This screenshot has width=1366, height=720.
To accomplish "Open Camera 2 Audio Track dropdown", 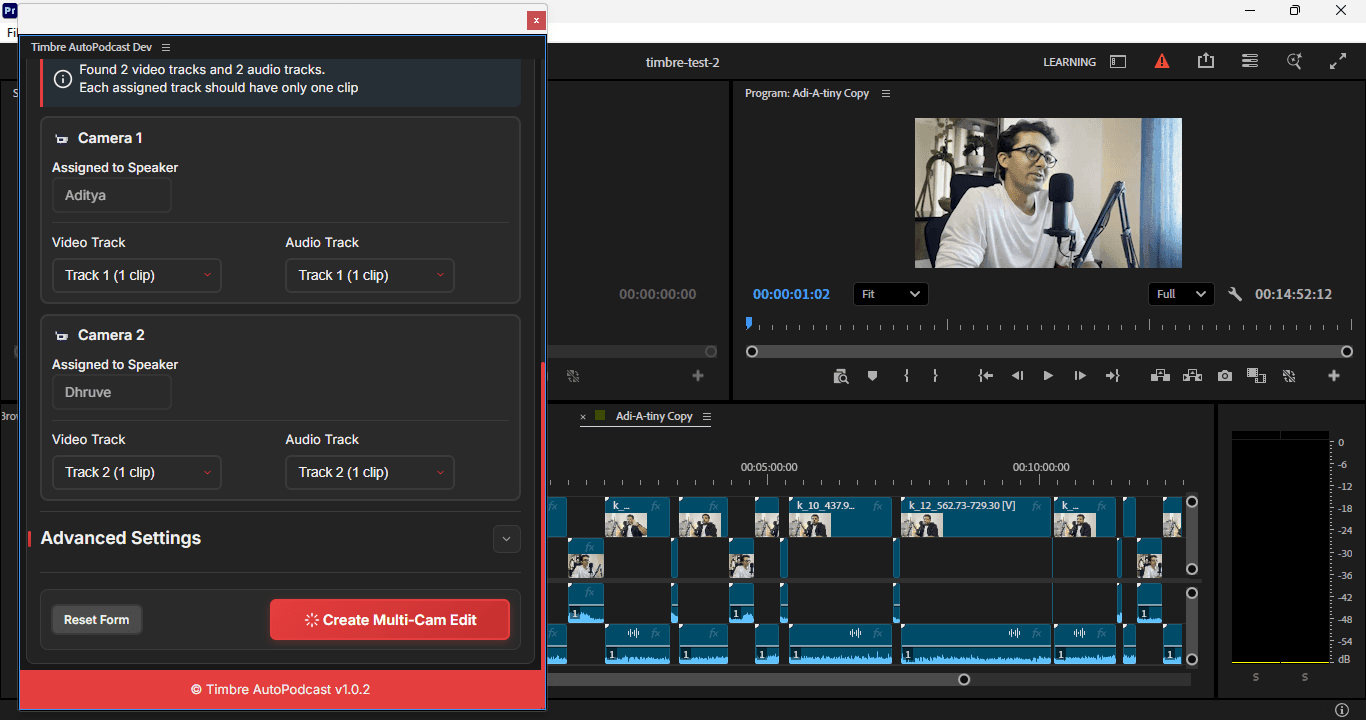I will tap(369, 472).
